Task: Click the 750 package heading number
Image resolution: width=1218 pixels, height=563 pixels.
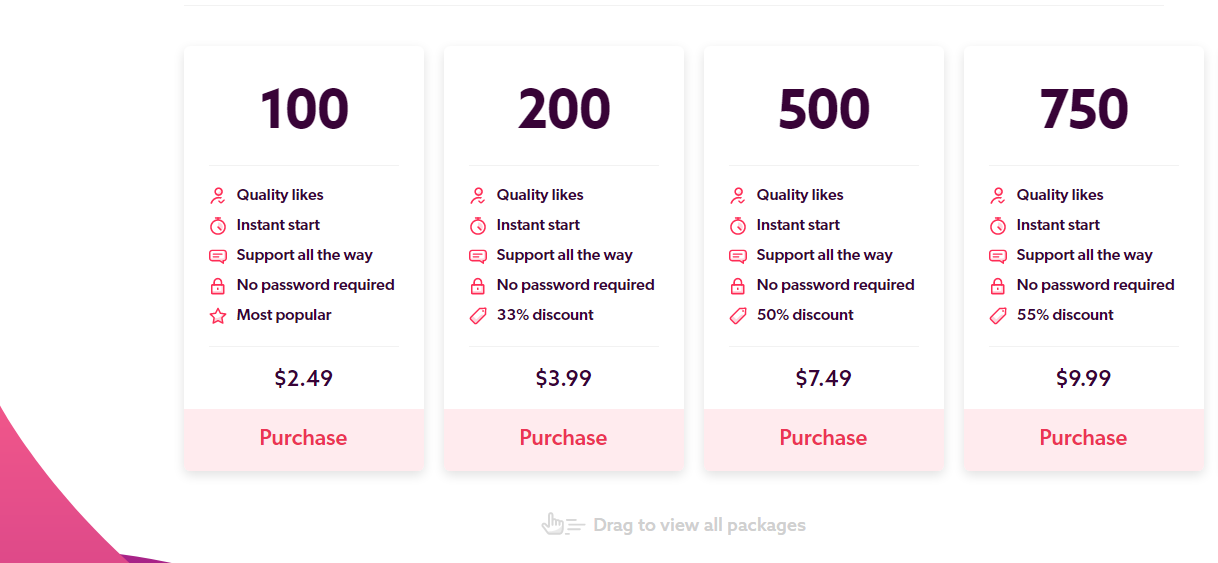Action: tap(1083, 109)
